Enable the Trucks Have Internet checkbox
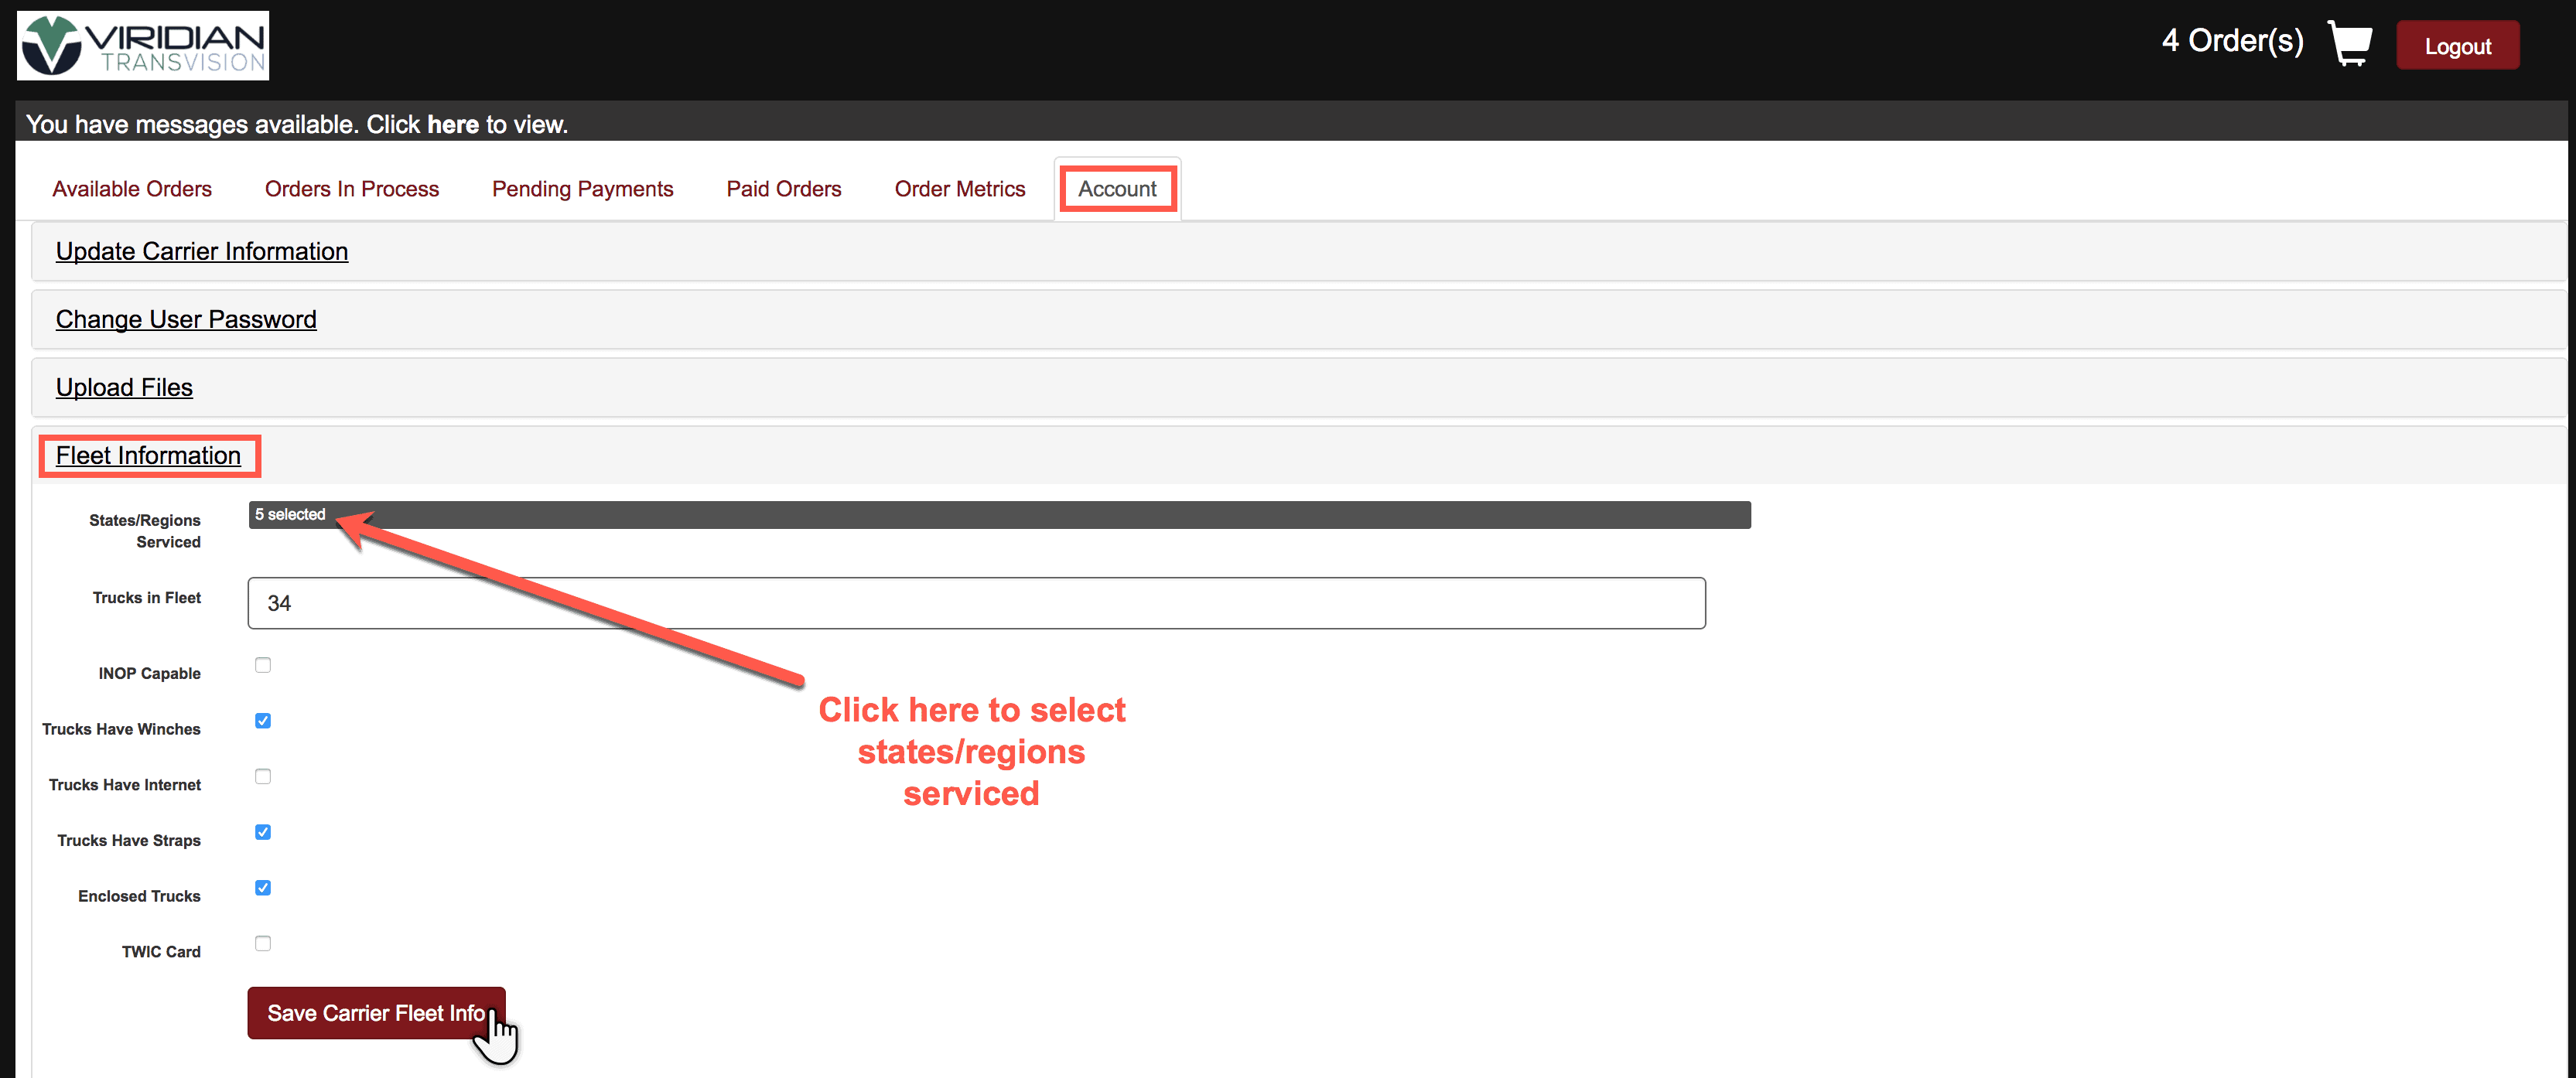 pyautogui.click(x=263, y=776)
